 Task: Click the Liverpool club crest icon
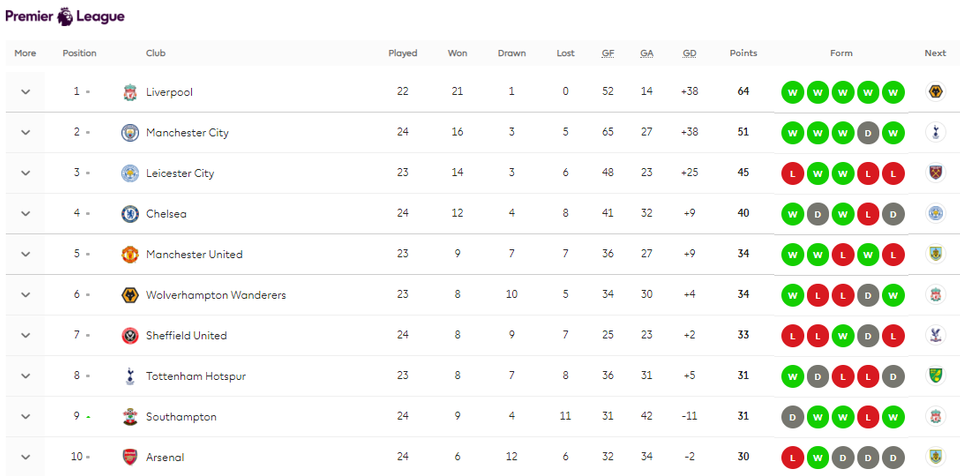point(130,92)
